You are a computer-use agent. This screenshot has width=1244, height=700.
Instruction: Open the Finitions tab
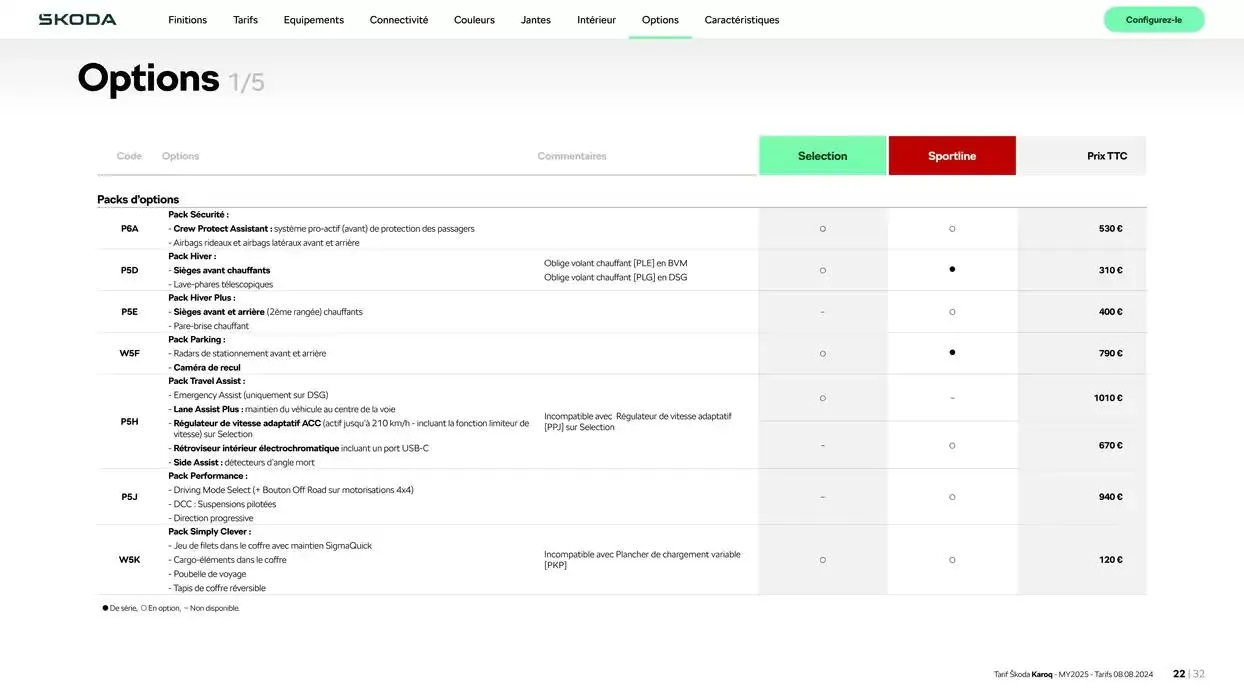(187, 20)
